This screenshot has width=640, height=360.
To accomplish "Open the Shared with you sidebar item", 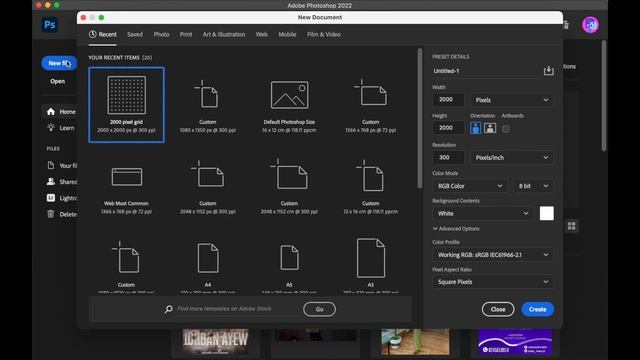I will [x=61, y=182].
